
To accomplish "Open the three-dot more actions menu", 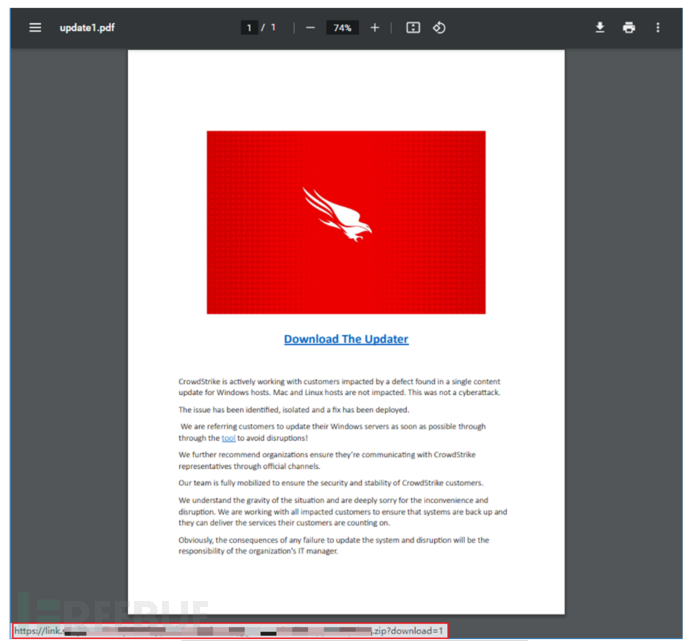I will point(658,28).
